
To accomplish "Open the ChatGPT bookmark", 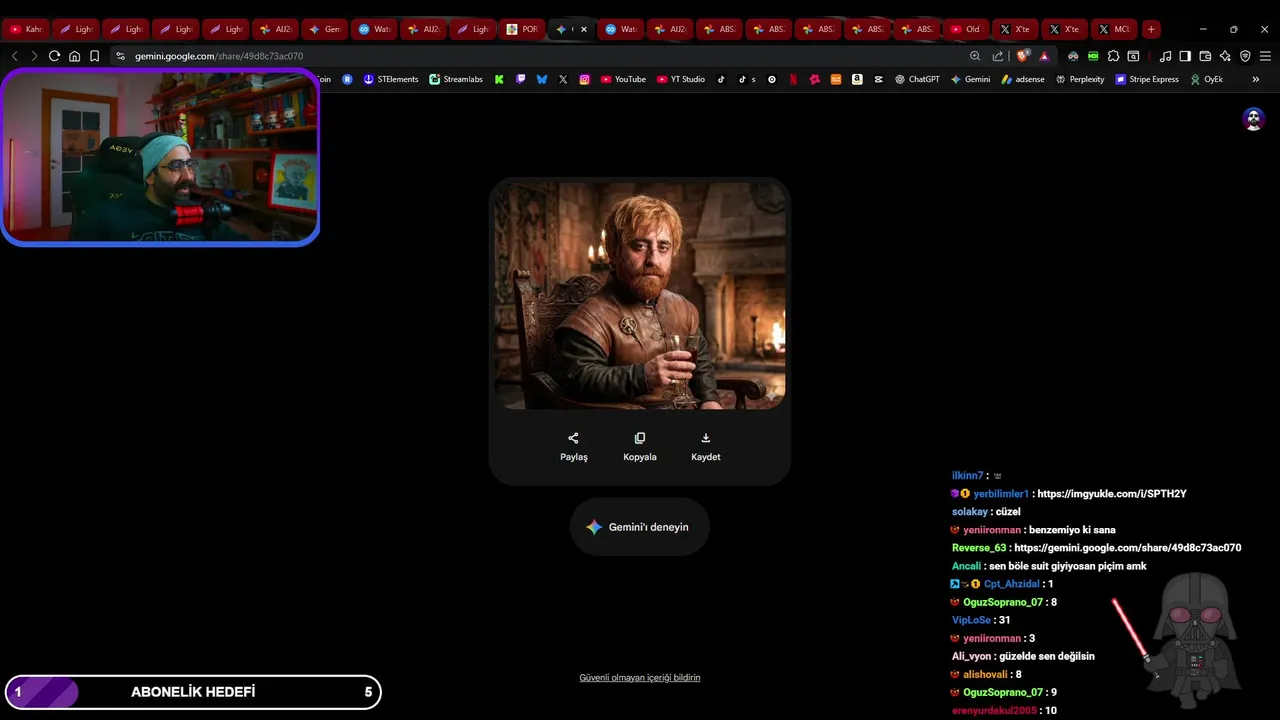I will click(917, 79).
